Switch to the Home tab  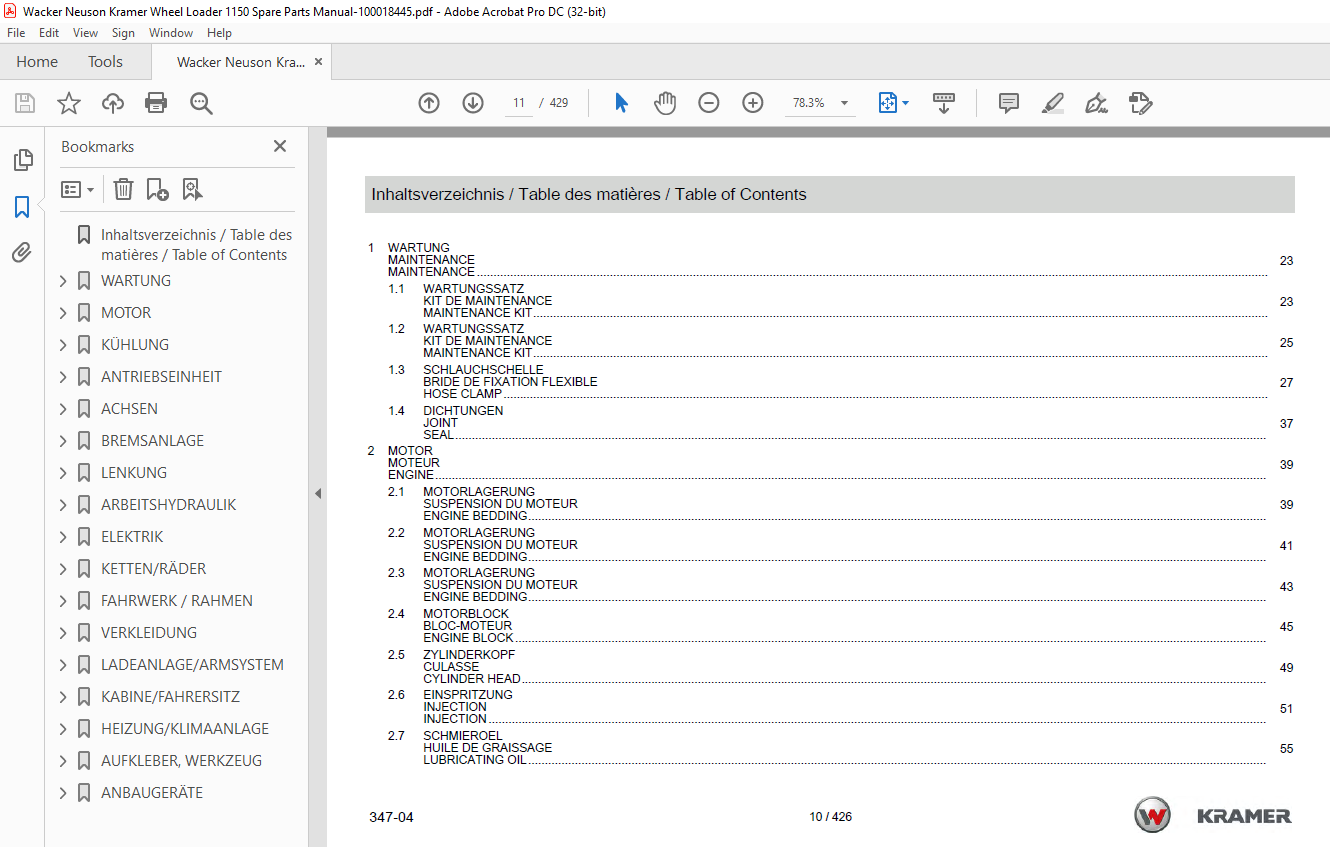click(x=37, y=62)
